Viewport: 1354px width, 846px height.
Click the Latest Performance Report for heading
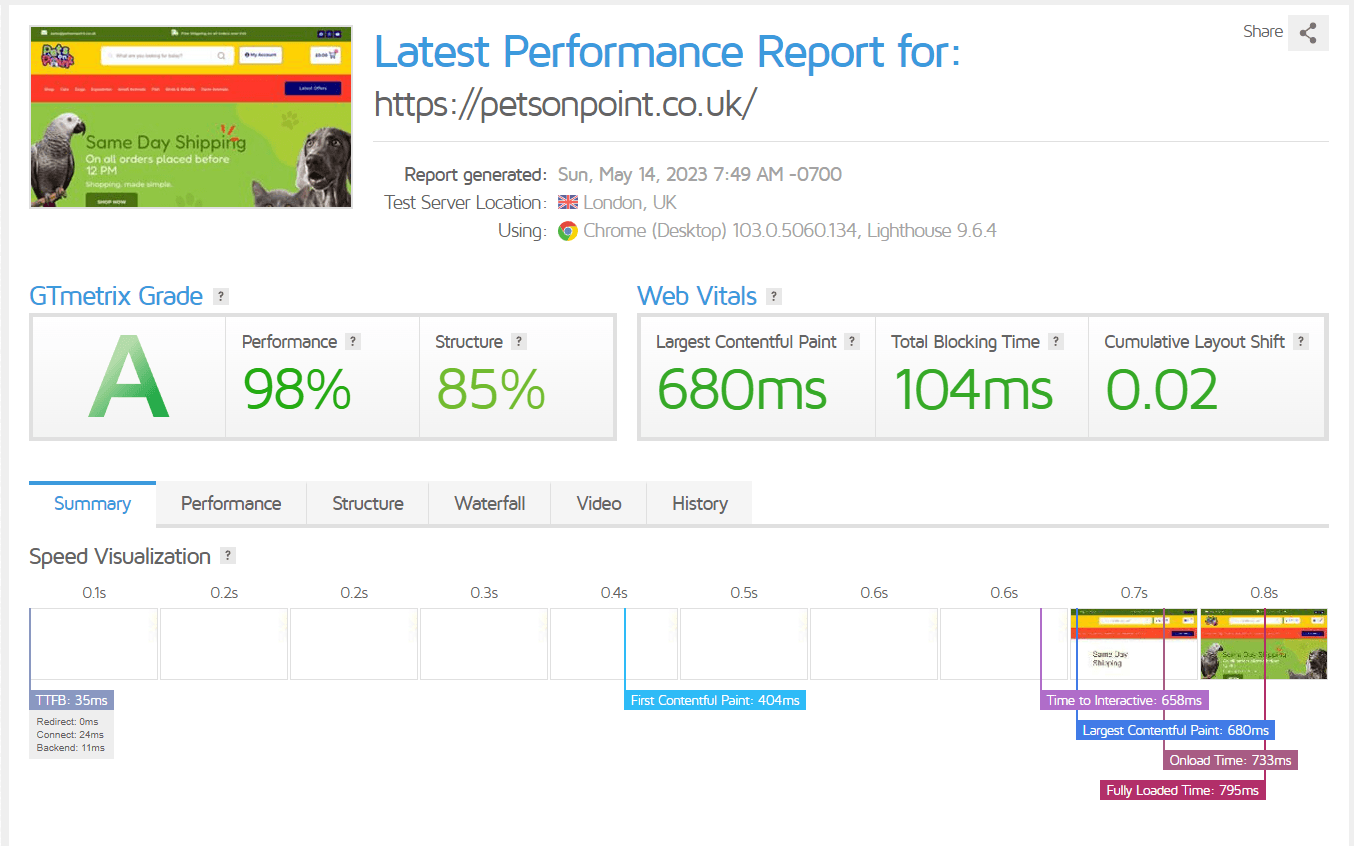[667, 51]
